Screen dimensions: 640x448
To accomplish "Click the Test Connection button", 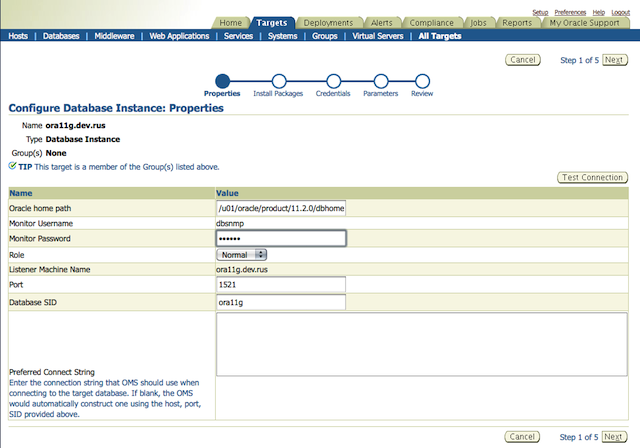I will point(592,177).
